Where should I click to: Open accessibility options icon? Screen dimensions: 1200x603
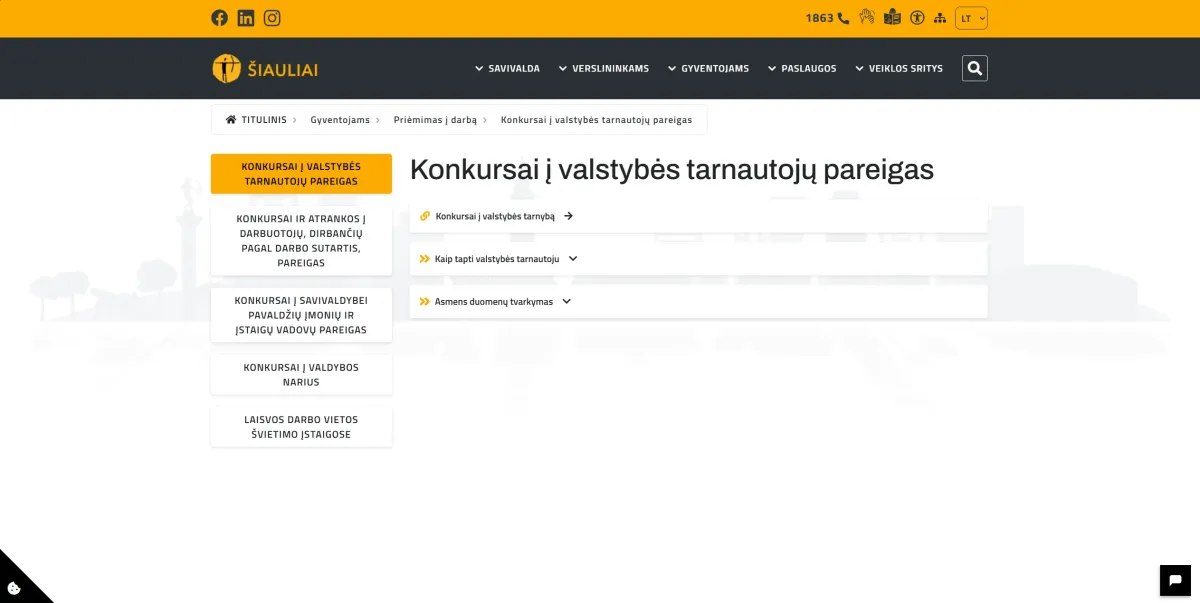click(x=917, y=18)
